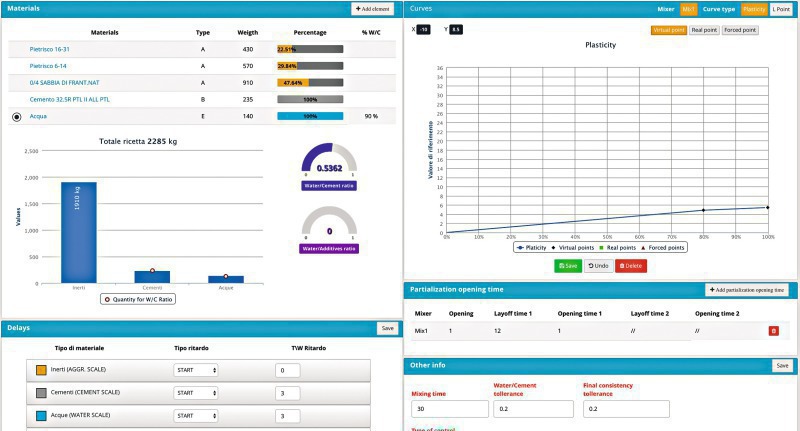Switch to Forced point mode
The width and height of the screenshot is (800, 431).
[740, 30]
